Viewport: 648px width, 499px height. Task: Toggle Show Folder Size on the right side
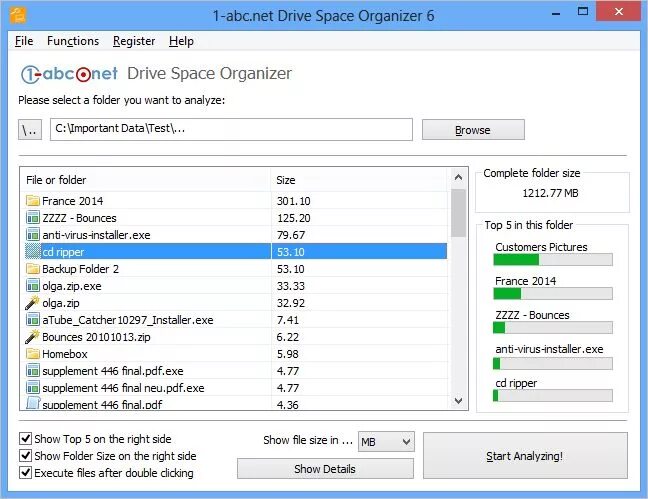pyautogui.click(x=26, y=456)
